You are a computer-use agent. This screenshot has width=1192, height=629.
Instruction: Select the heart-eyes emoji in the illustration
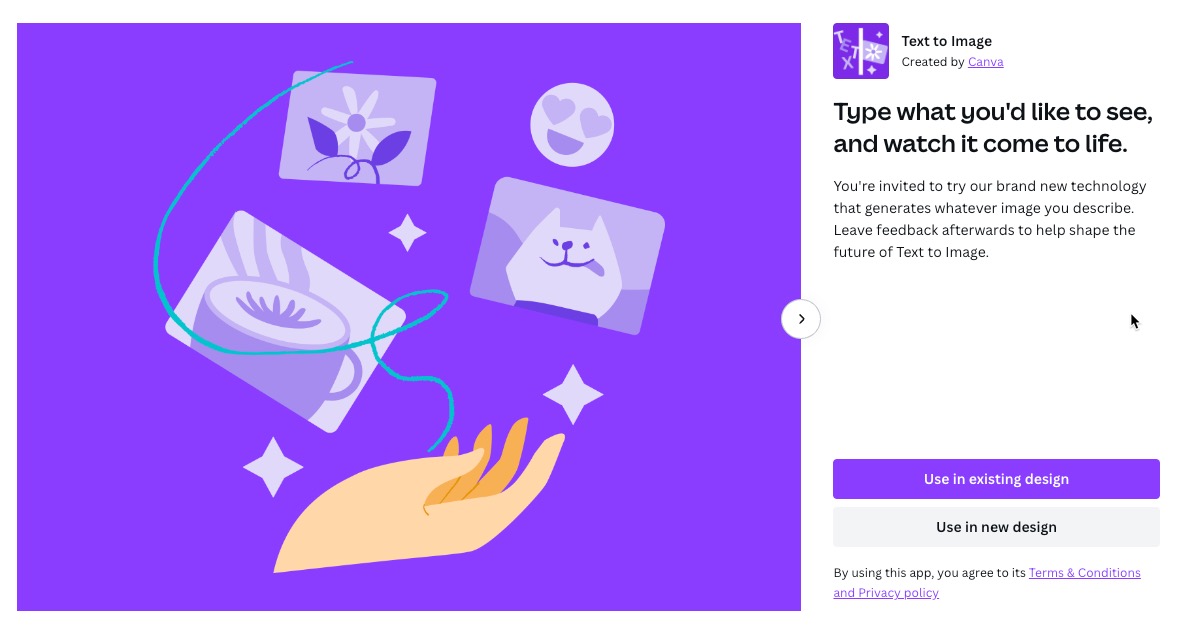[x=572, y=125]
